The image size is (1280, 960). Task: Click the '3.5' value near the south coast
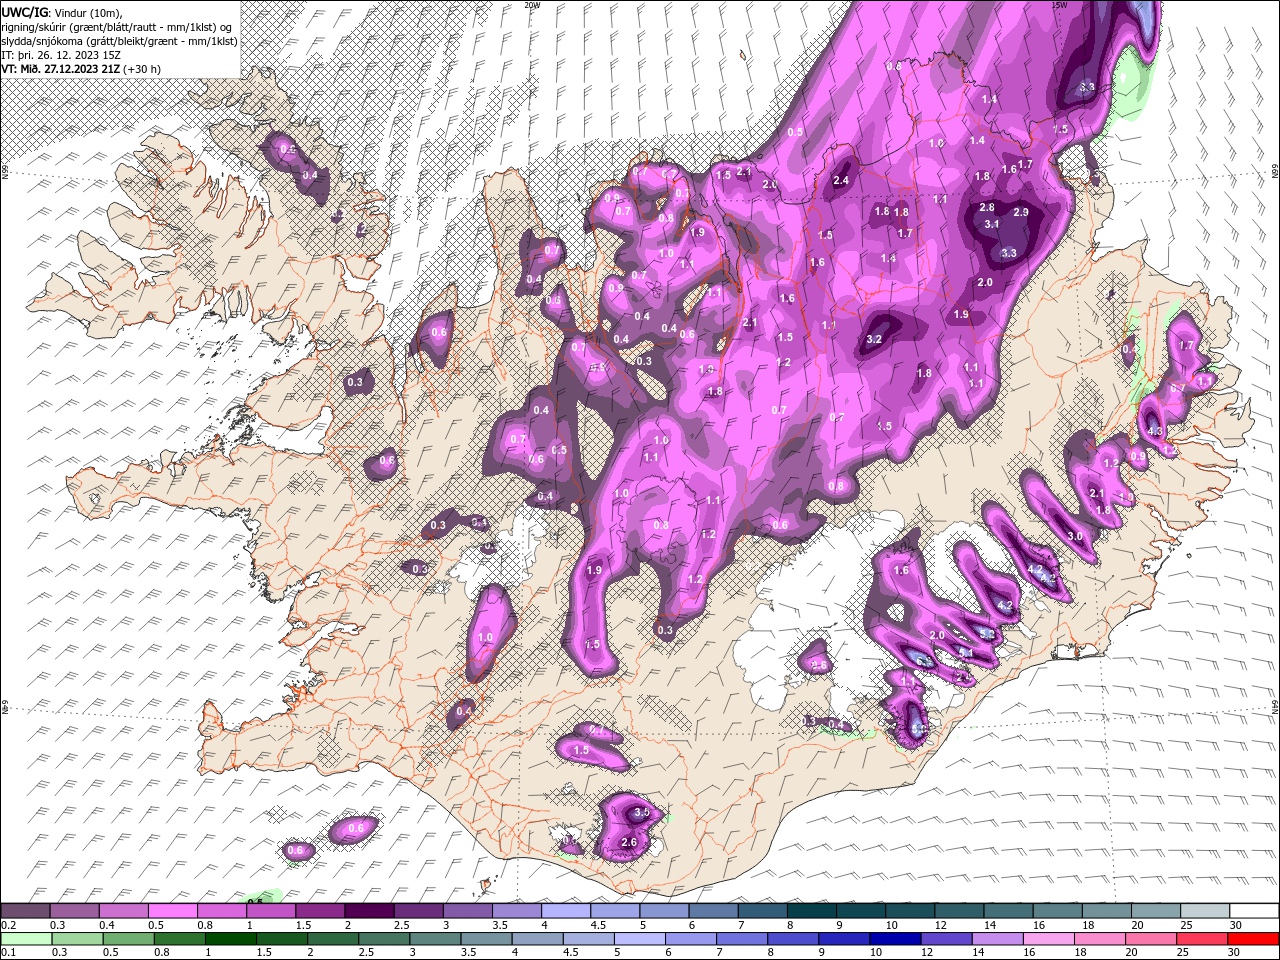click(x=642, y=813)
